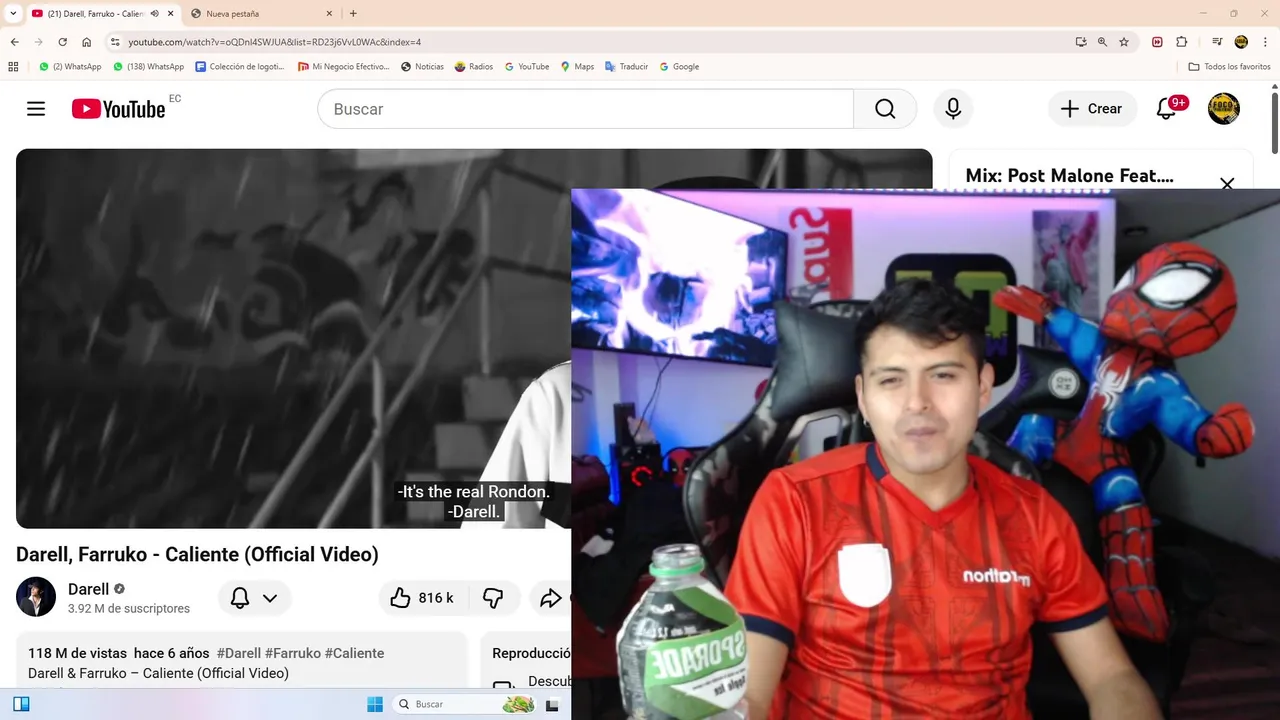Open account avatar menu on YouTube

[1224, 109]
